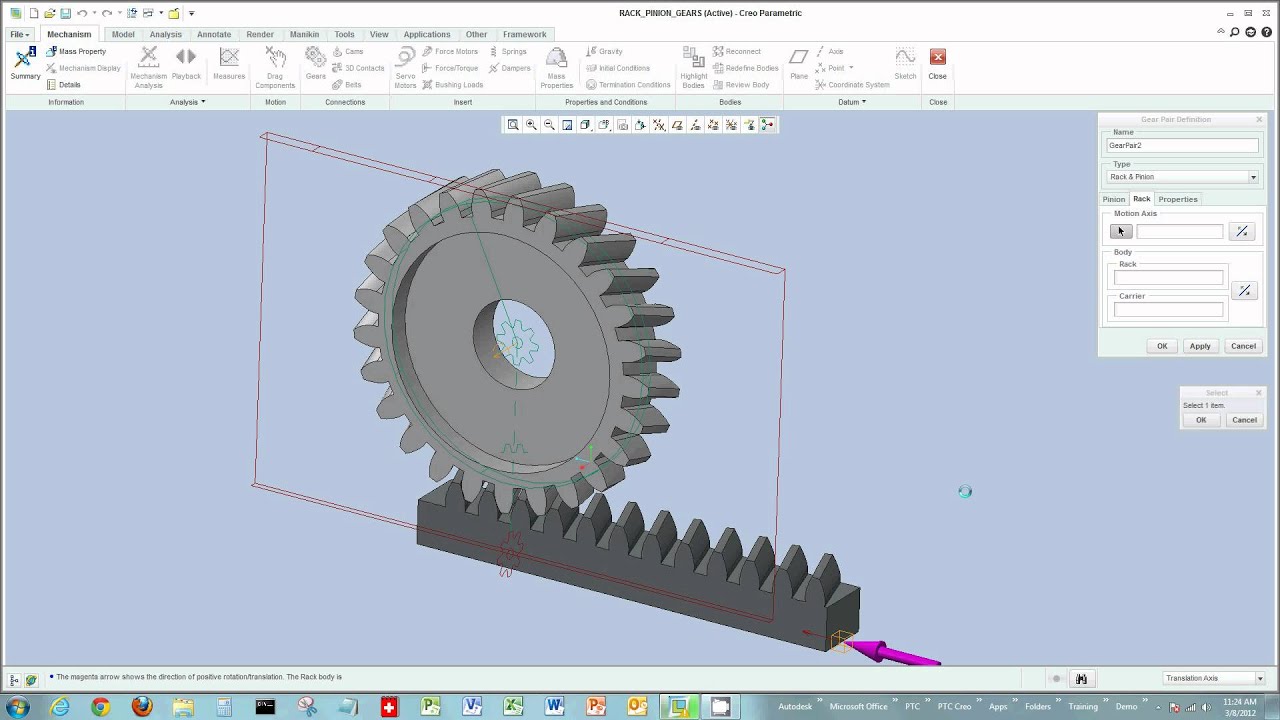Image resolution: width=1280 pixels, height=720 pixels.
Task: Click the Motion Axis input field
Action: tap(1179, 232)
